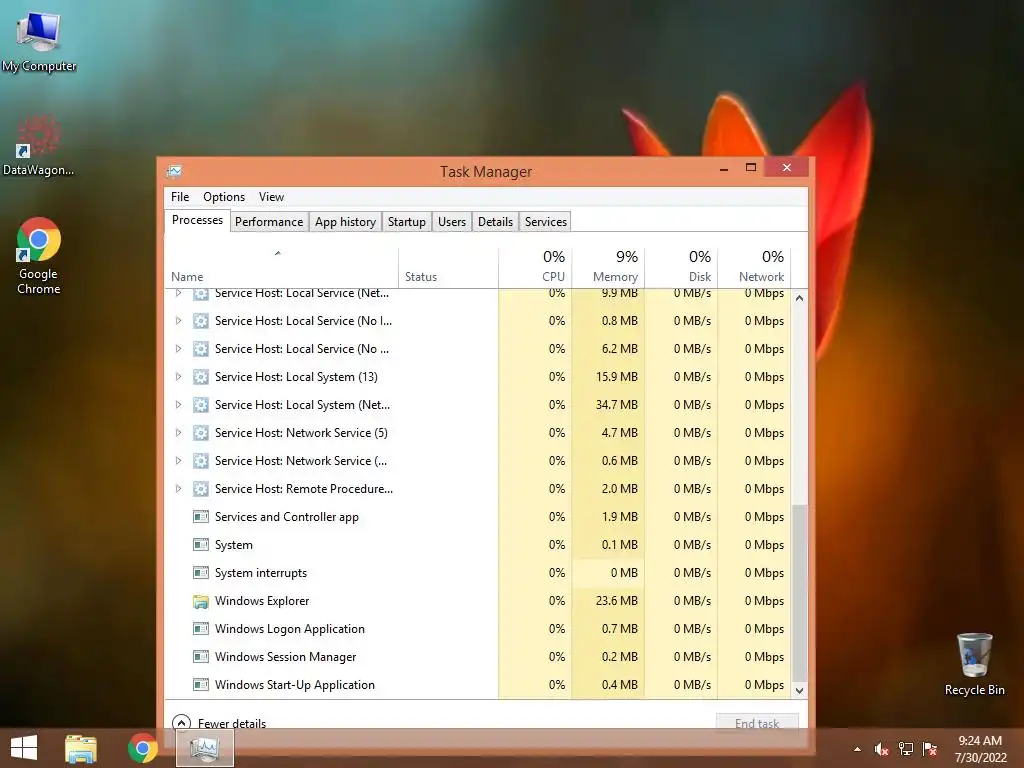1024x768 pixels.
Task: Select the System interrupts process name
Action: (x=261, y=573)
